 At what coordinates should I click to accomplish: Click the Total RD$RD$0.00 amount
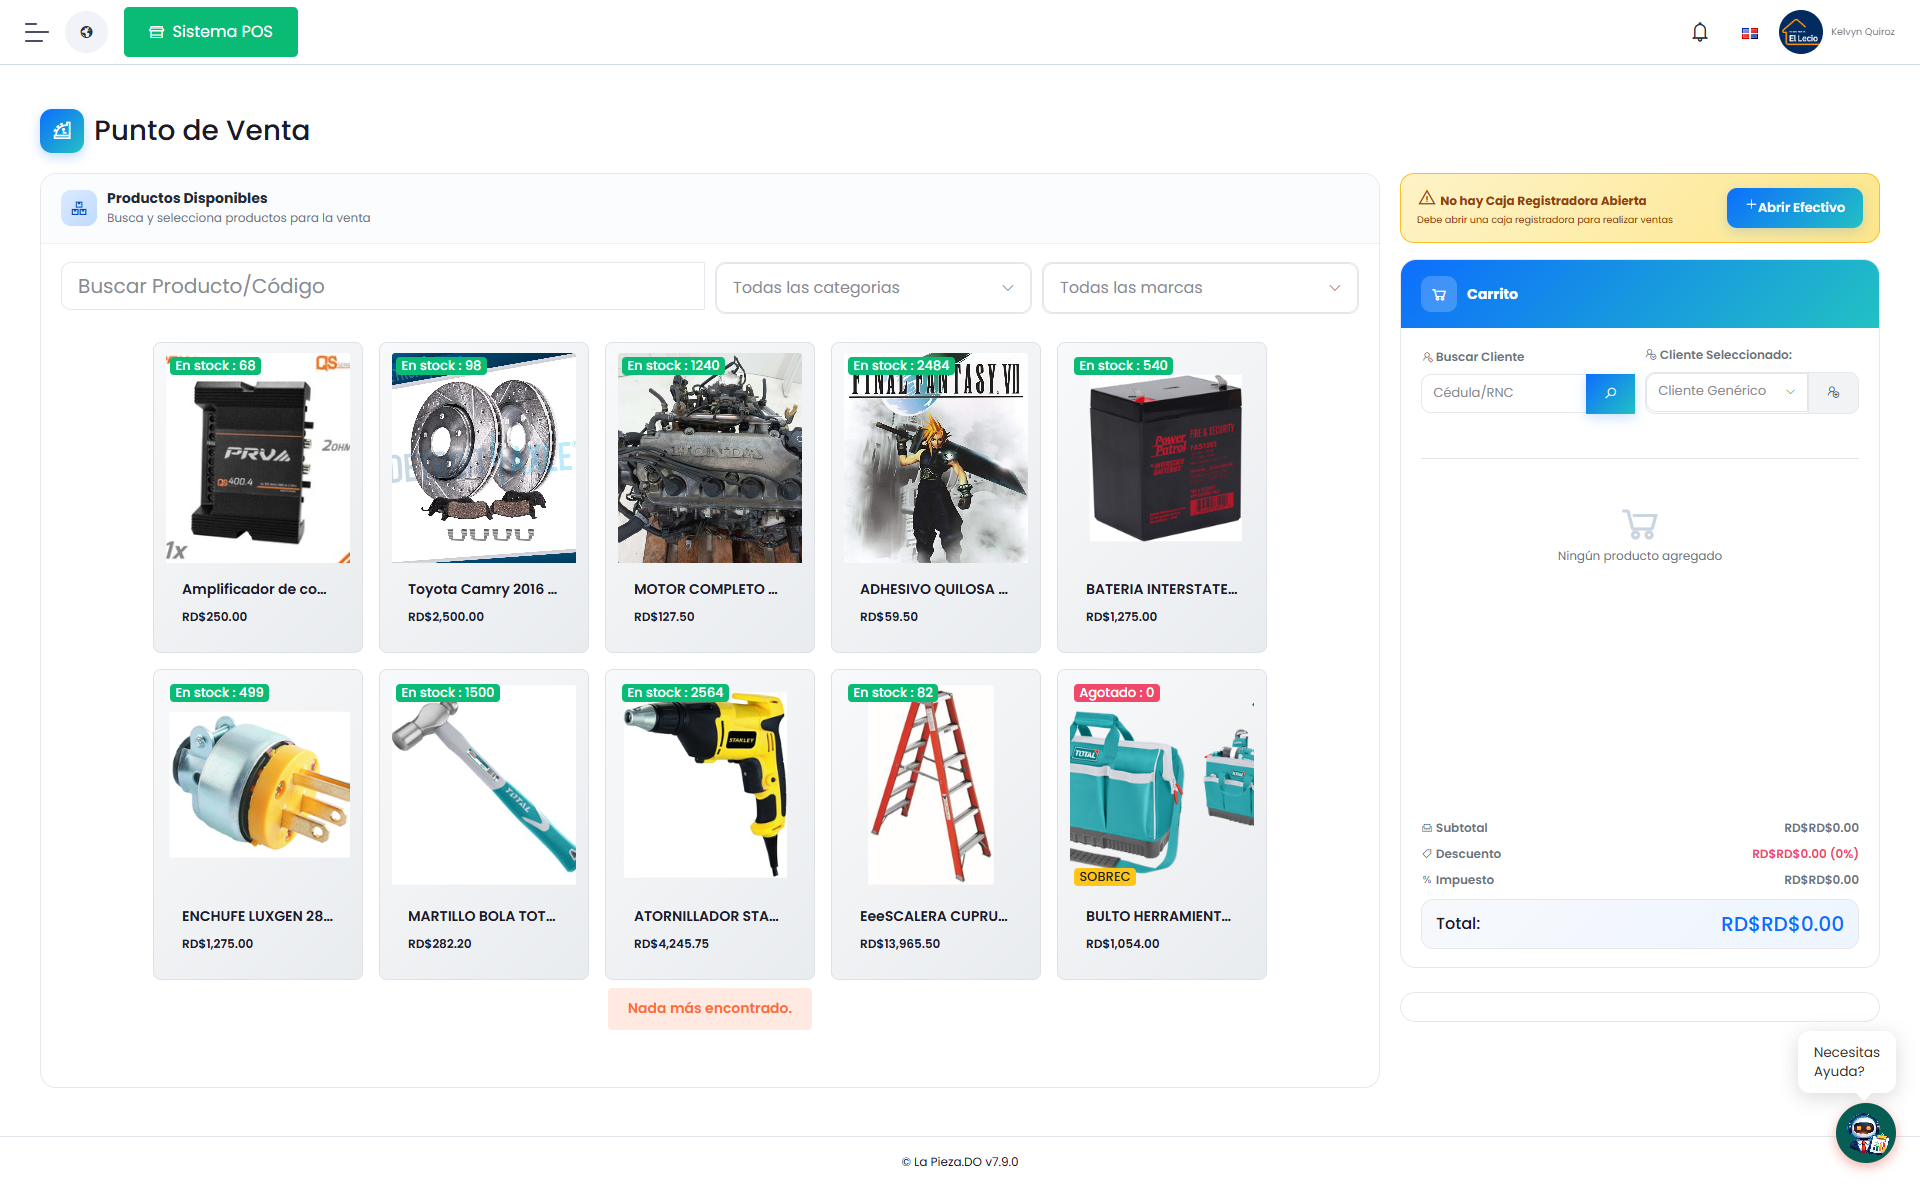(x=1782, y=924)
